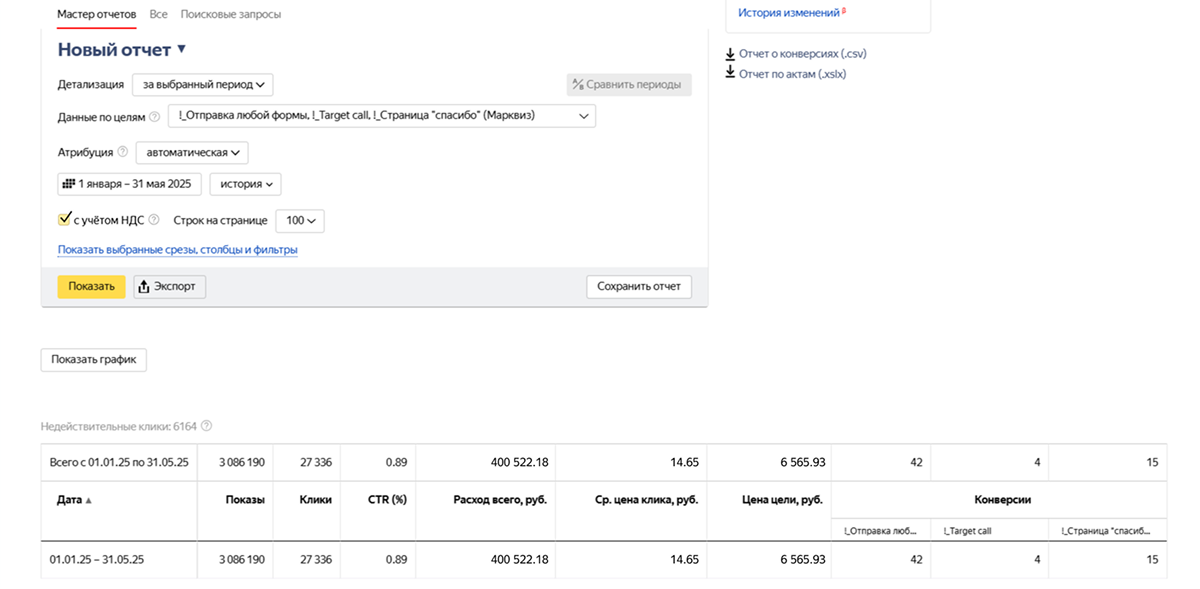Image resolution: width=1200 pixels, height=589 pixels.
Task: Click help icon next to с учётом НДС
Action: pyautogui.click(x=154, y=221)
